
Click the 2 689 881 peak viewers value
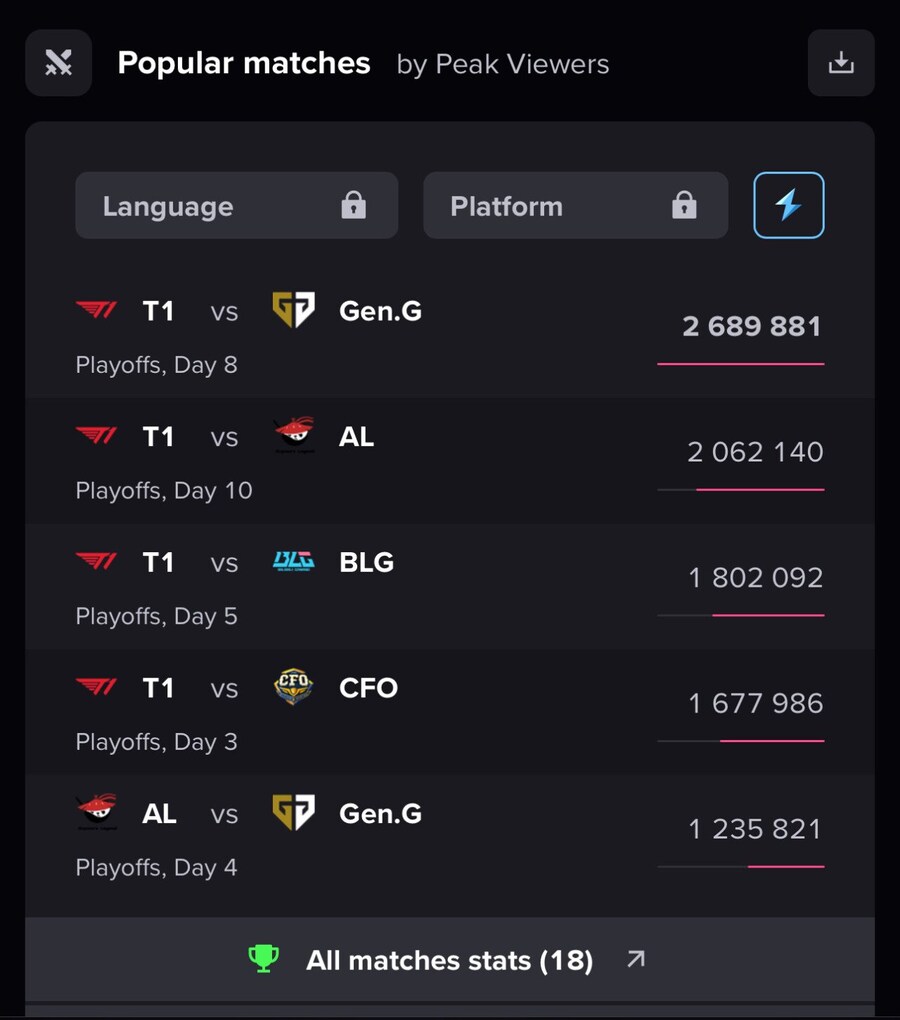tap(752, 326)
